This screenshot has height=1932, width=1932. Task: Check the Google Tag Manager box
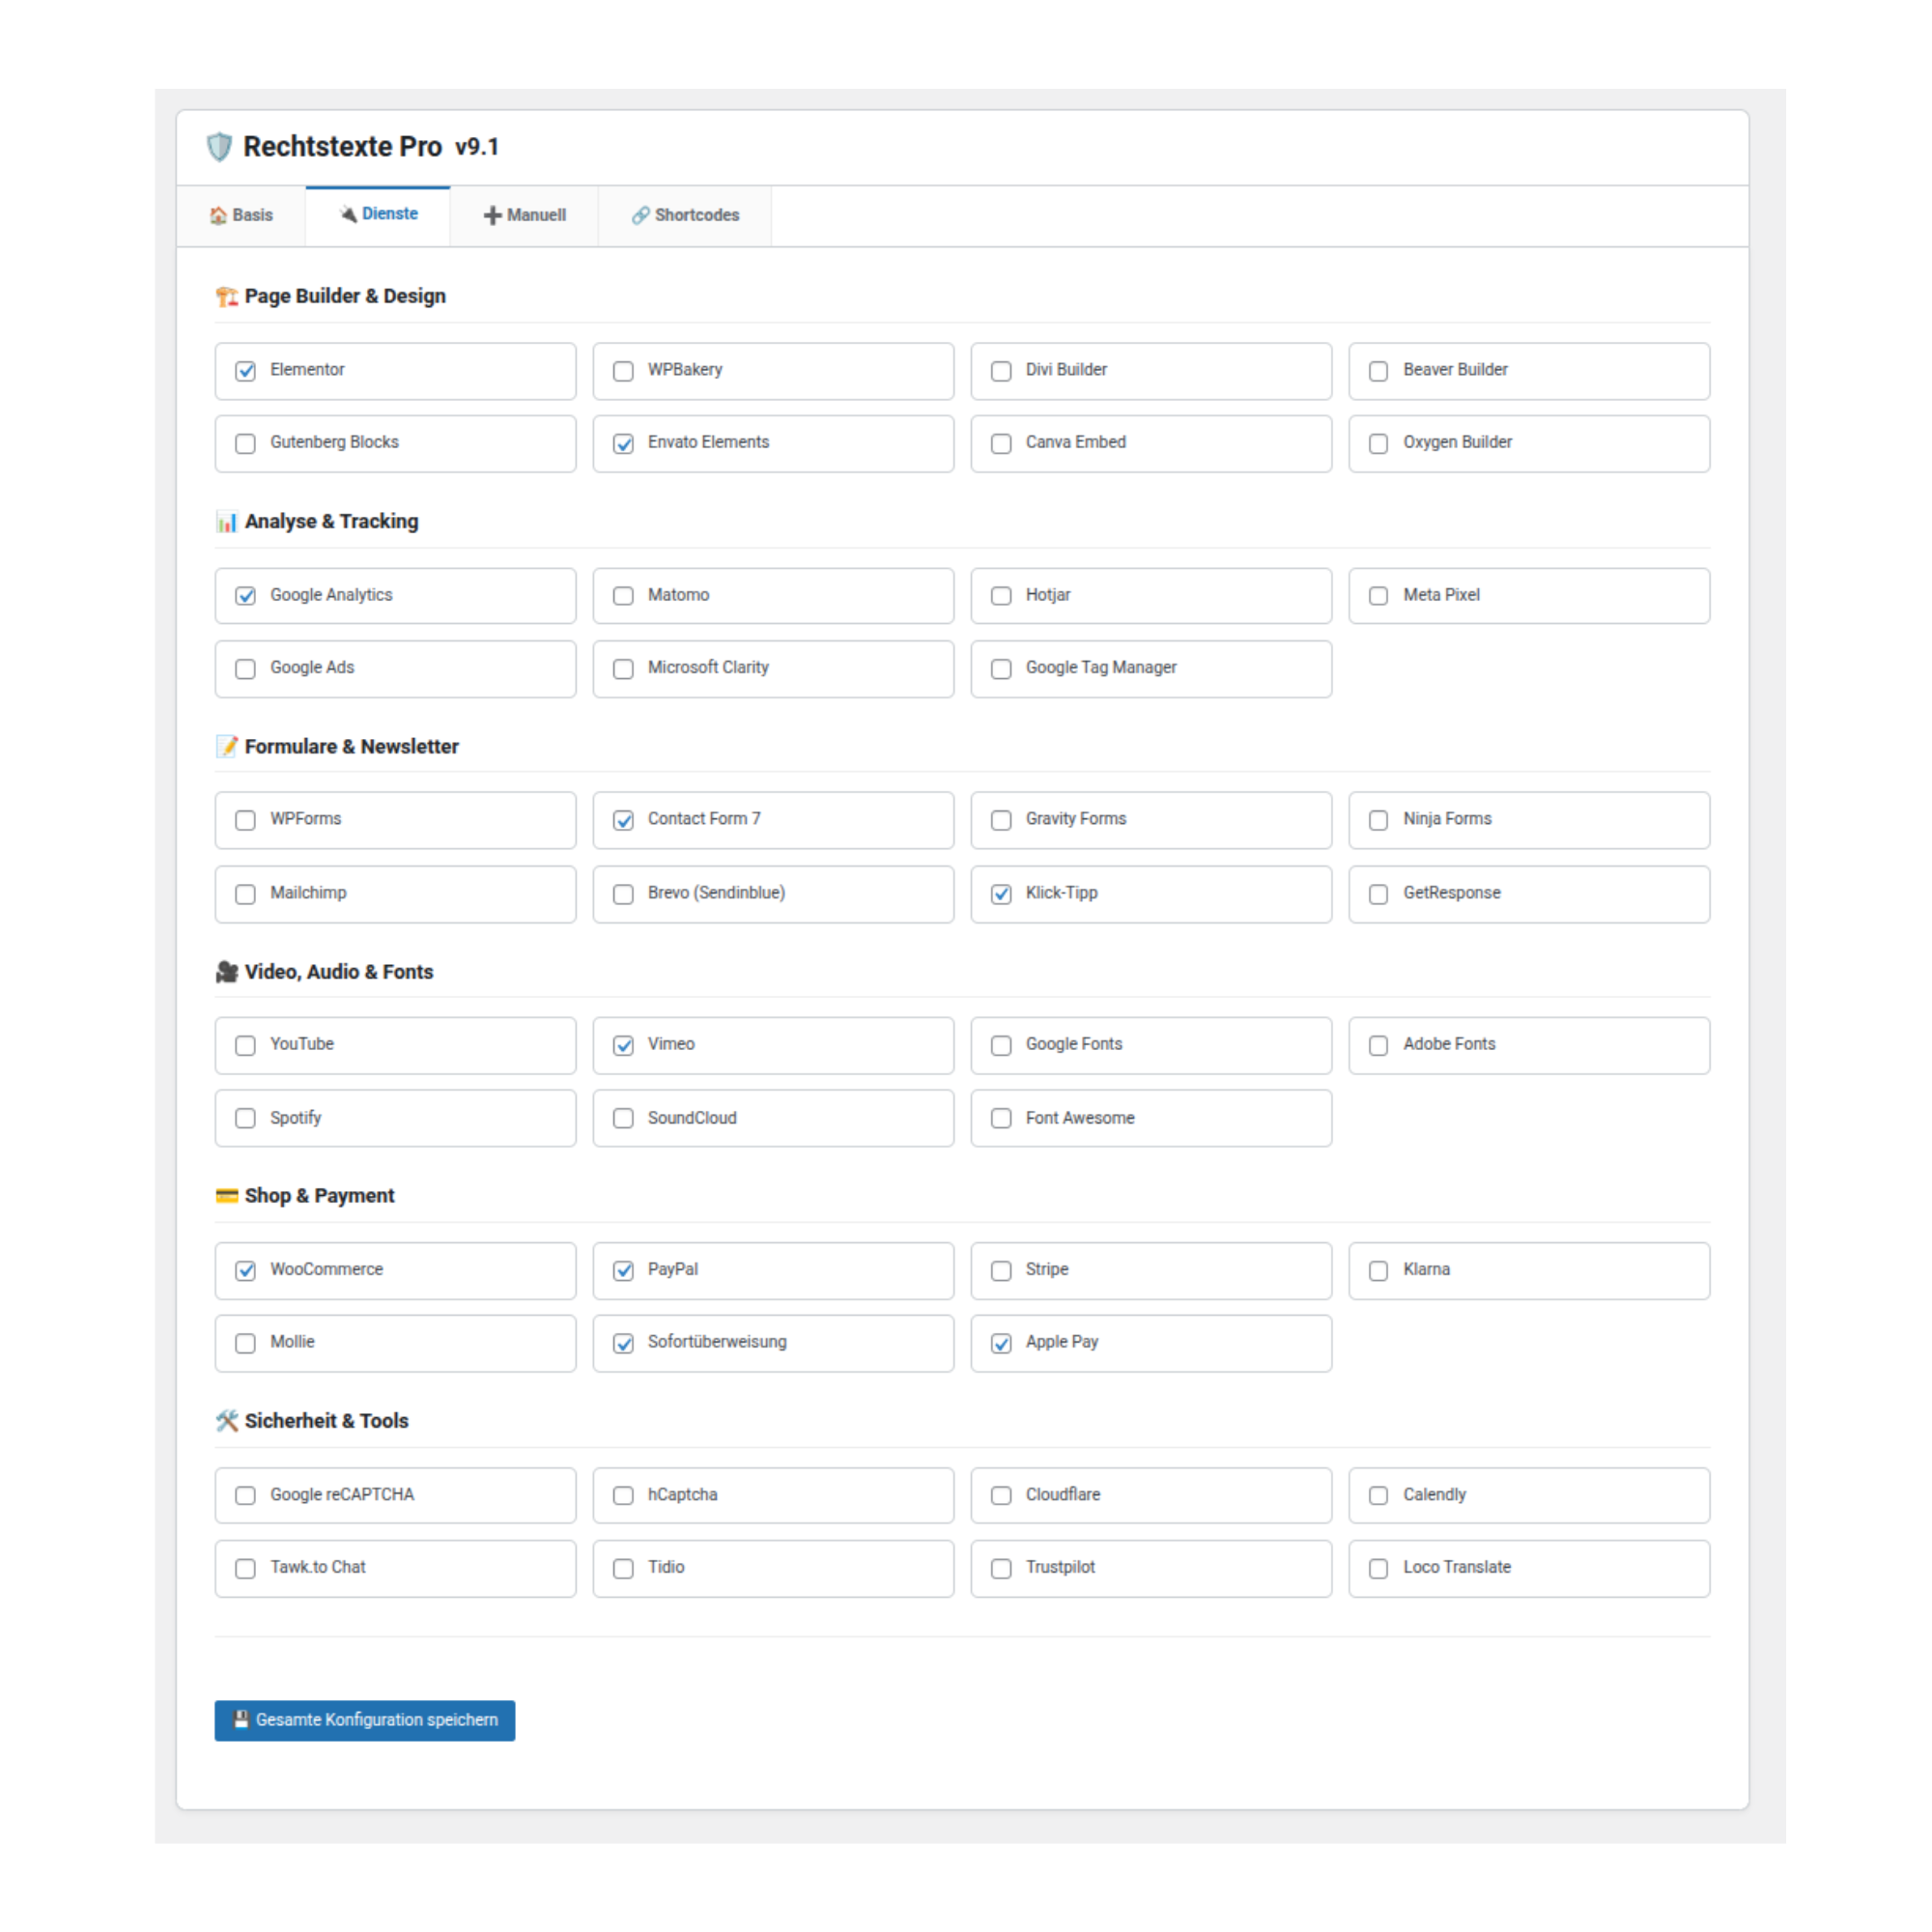tap(1001, 668)
